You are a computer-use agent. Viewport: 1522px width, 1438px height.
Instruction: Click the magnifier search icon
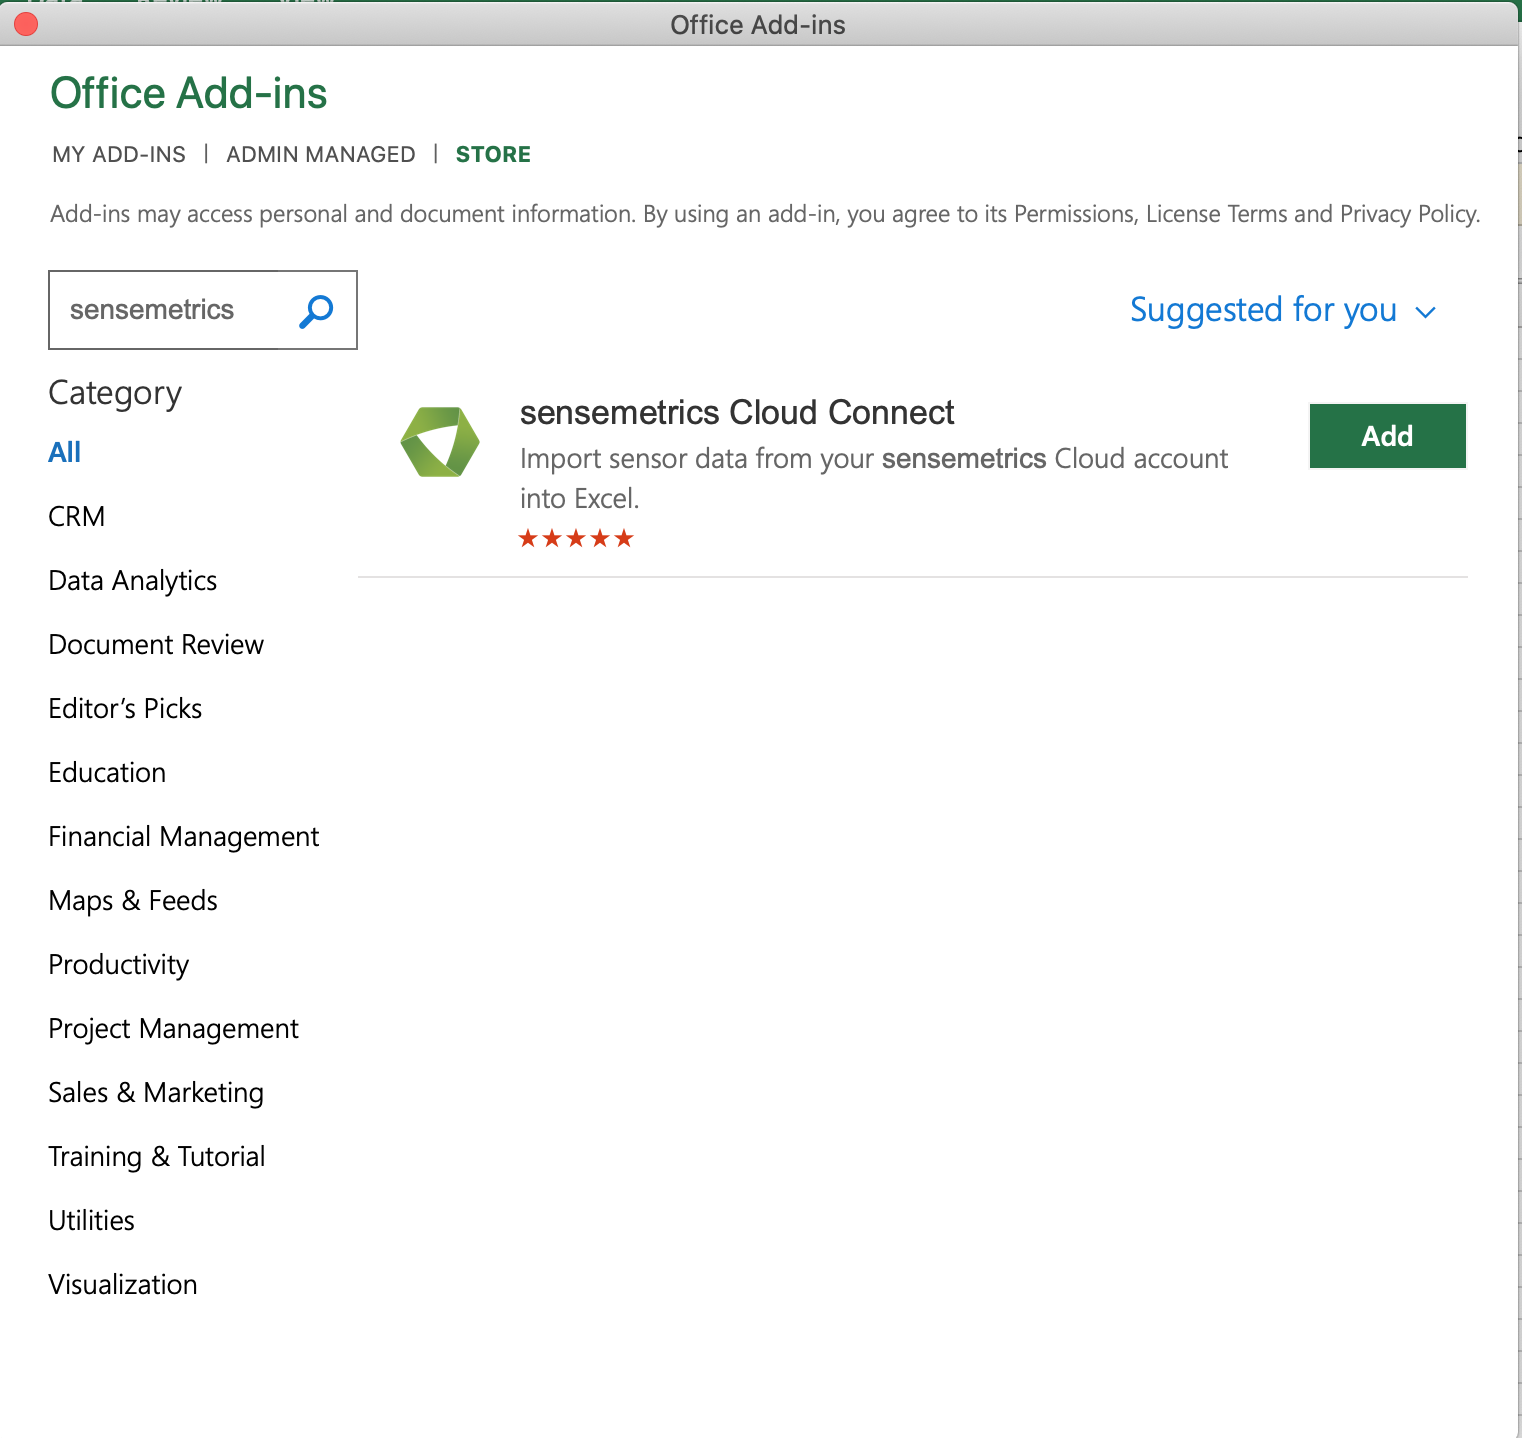[x=316, y=311]
